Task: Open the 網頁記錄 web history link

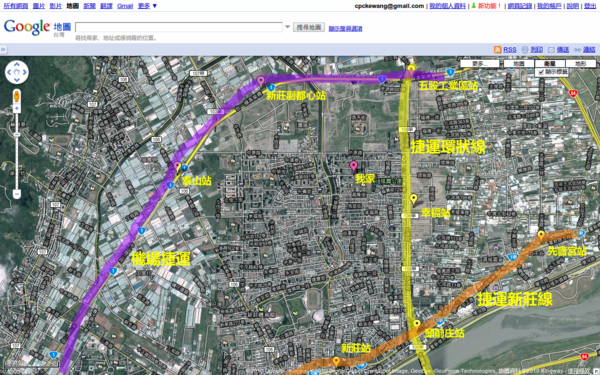Action: 520,6
